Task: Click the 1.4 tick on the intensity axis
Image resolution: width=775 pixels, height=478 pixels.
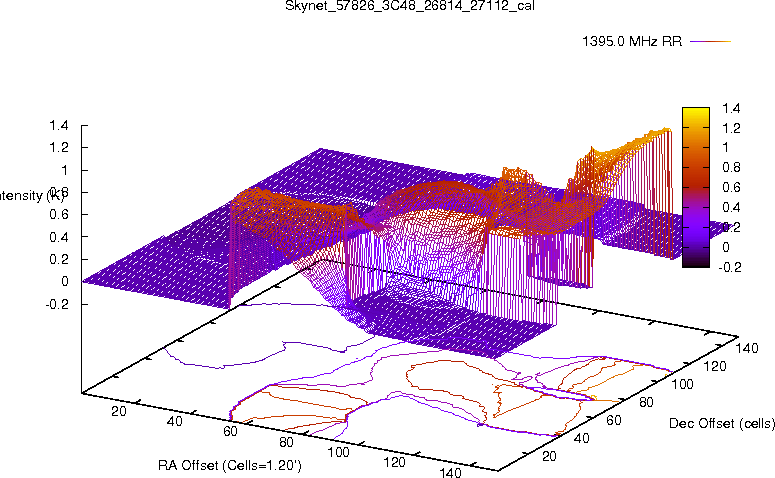Action: pyautogui.click(x=58, y=126)
